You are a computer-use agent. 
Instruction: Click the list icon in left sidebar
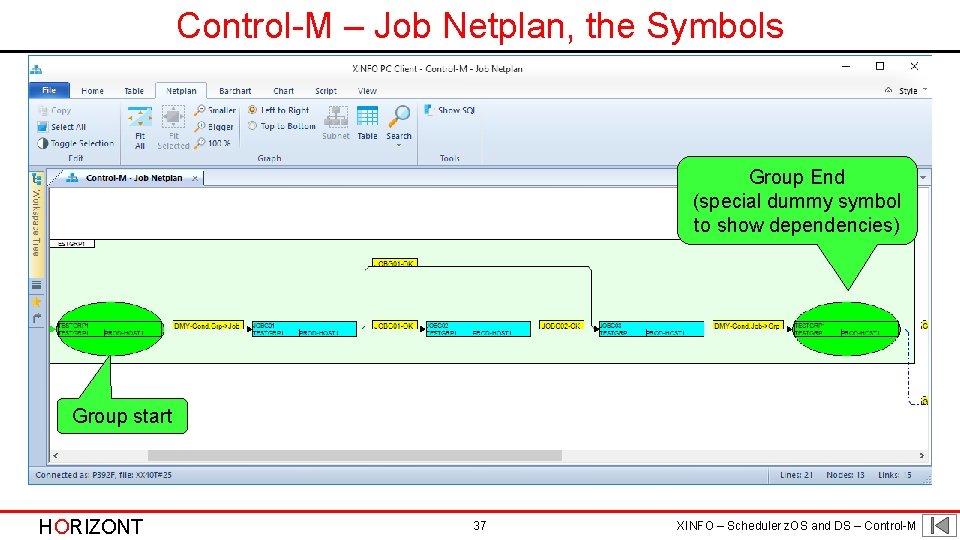click(x=37, y=285)
